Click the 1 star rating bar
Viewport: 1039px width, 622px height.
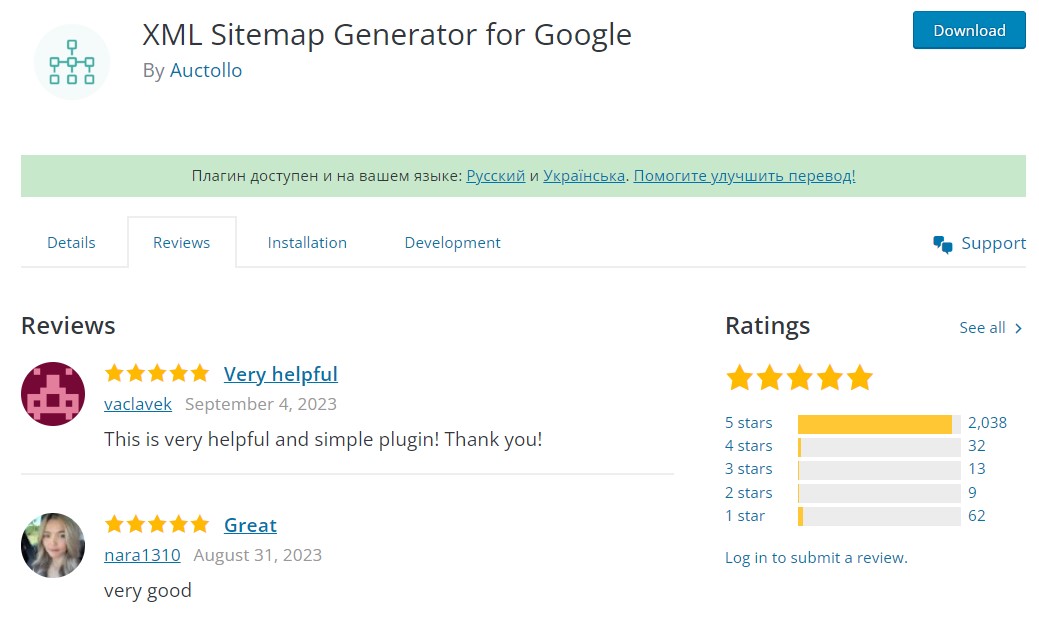[879, 516]
